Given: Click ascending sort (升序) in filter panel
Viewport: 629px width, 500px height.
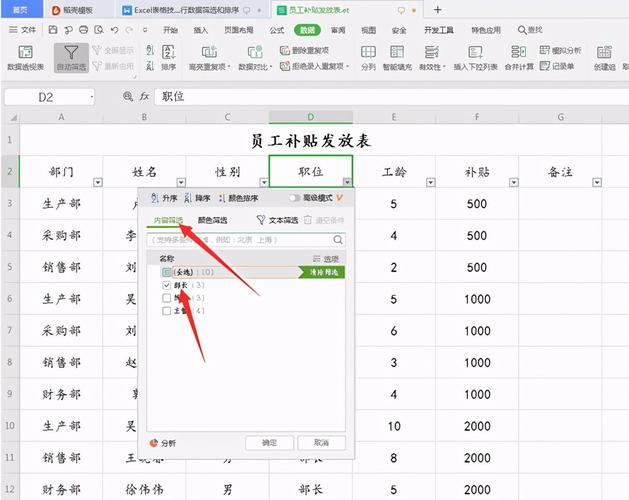Looking at the screenshot, I should click(164, 198).
